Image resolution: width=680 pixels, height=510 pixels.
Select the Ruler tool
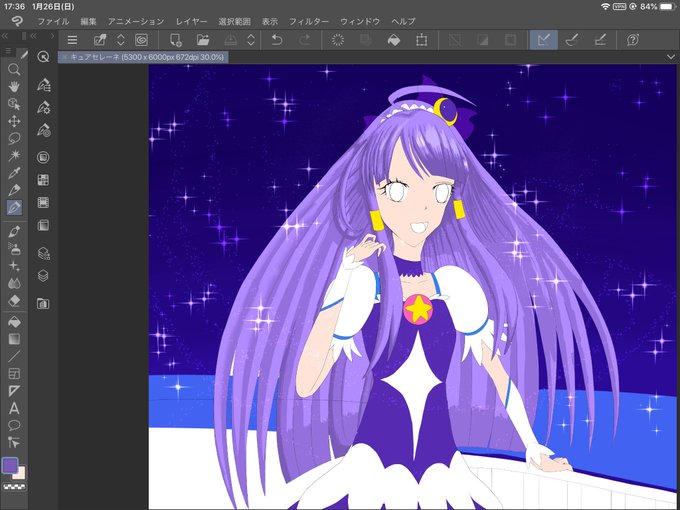(x=14, y=391)
